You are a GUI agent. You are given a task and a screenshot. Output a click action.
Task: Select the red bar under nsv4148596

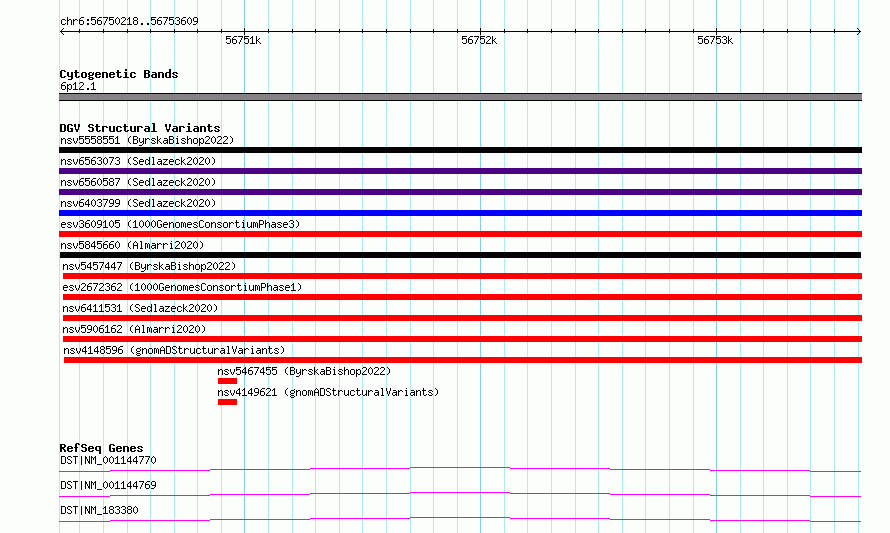(463, 360)
